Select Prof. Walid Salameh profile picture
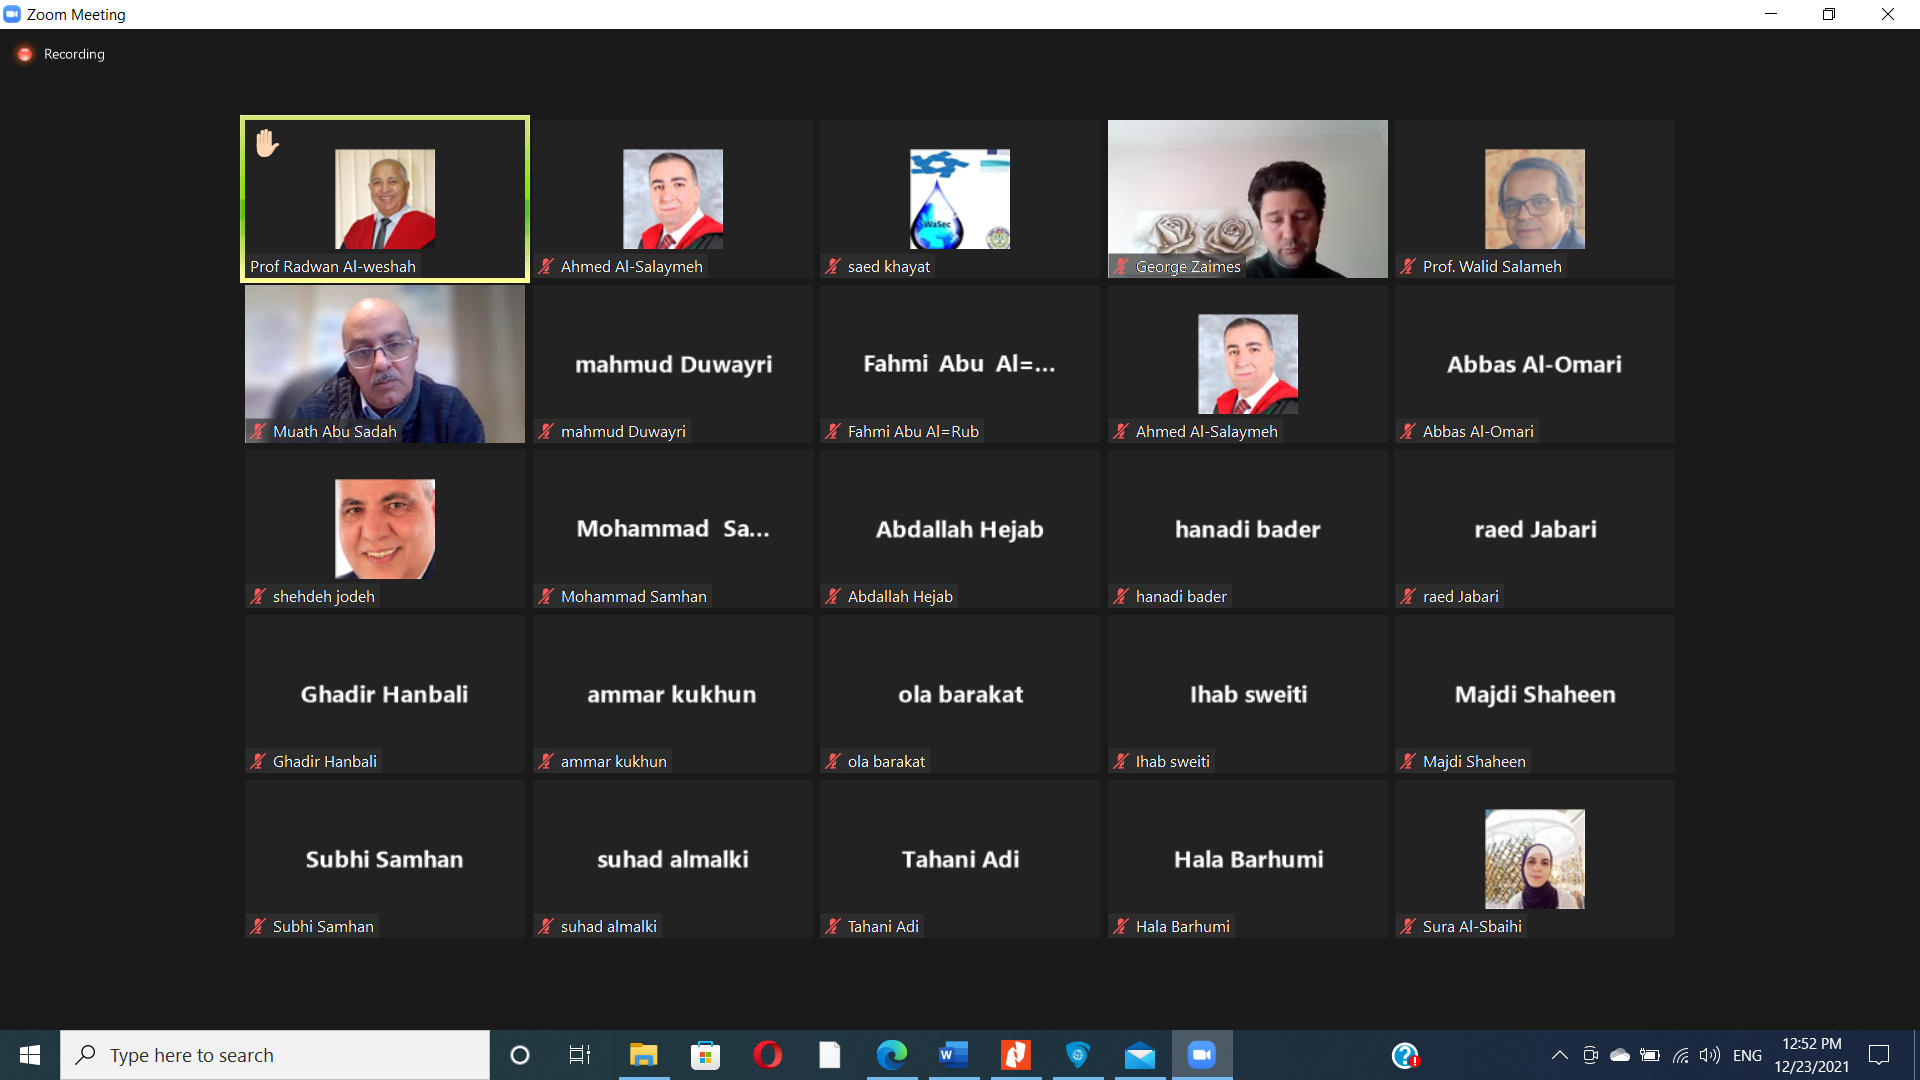 coord(1535,199)
